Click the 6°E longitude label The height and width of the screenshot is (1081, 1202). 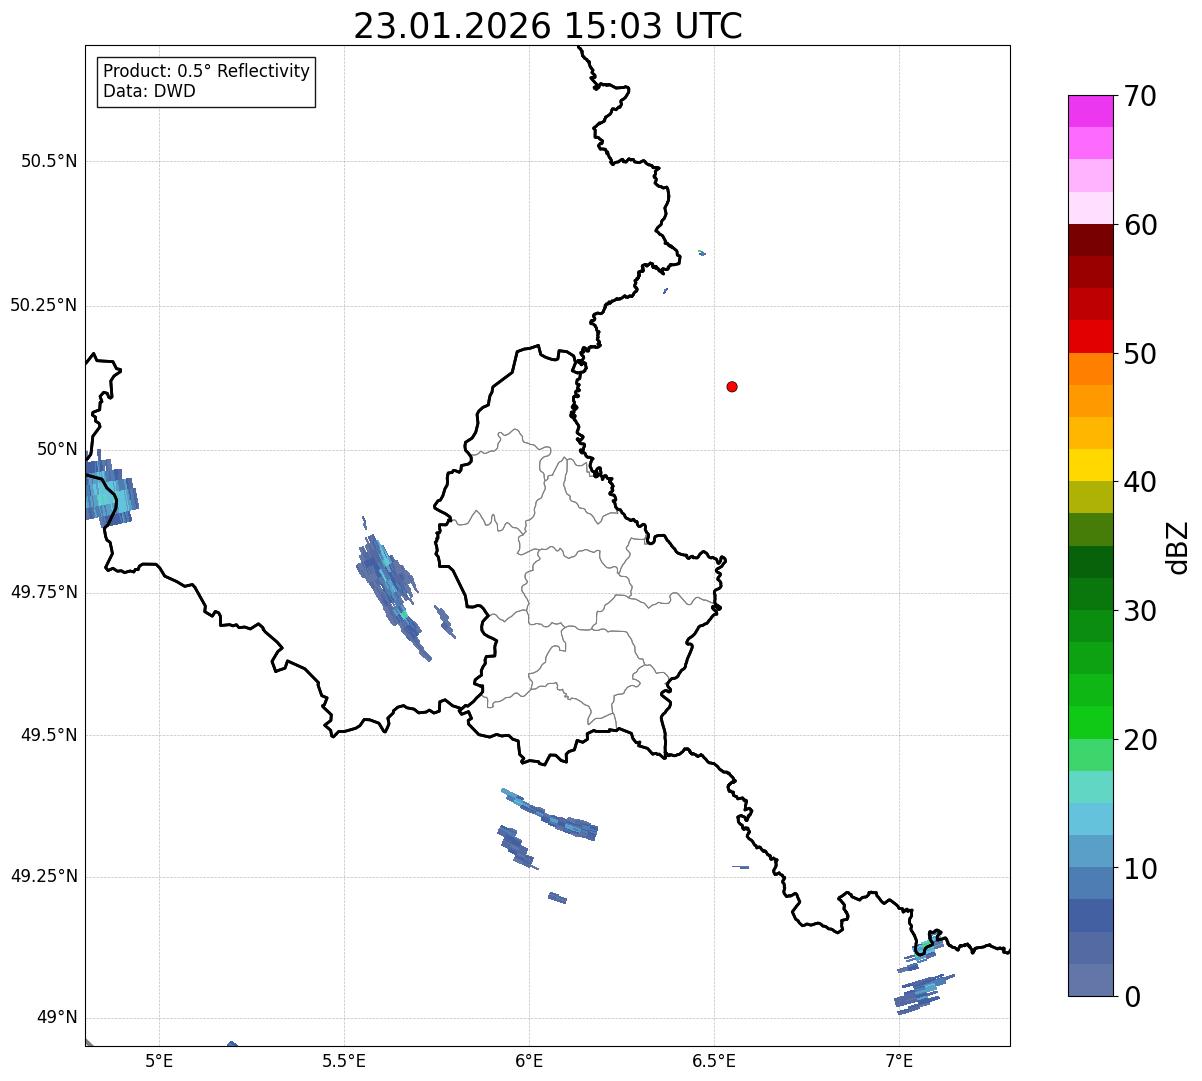point(529,1061)
